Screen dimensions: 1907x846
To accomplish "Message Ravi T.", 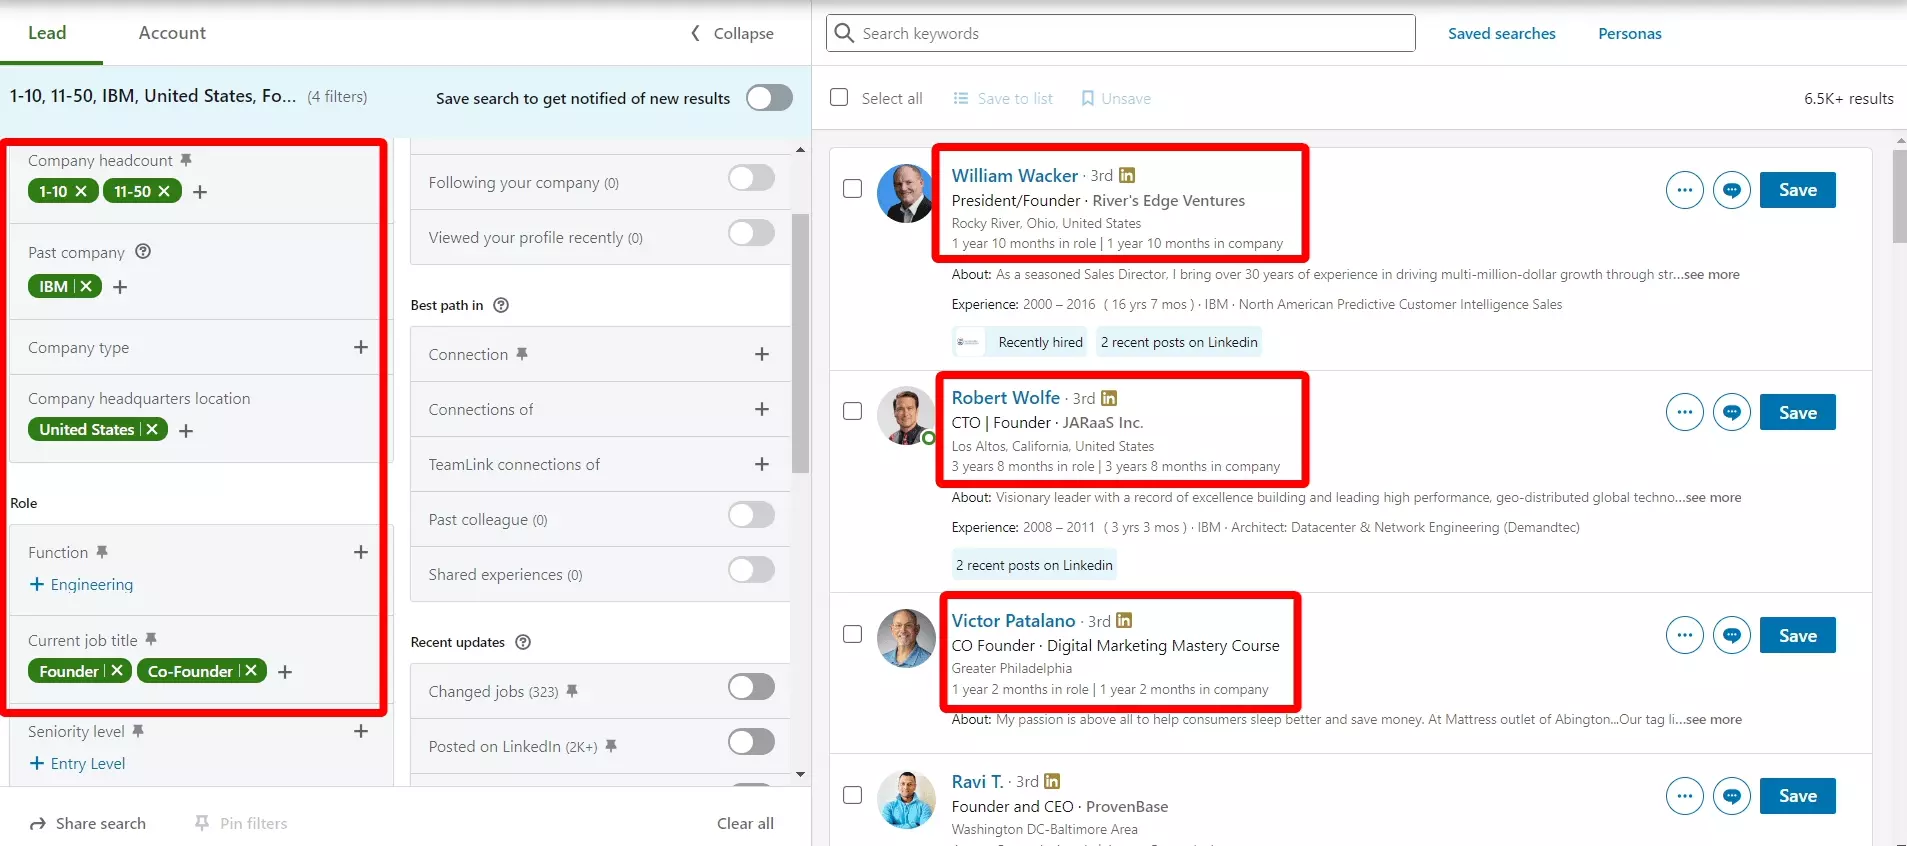I will 1732,796.
